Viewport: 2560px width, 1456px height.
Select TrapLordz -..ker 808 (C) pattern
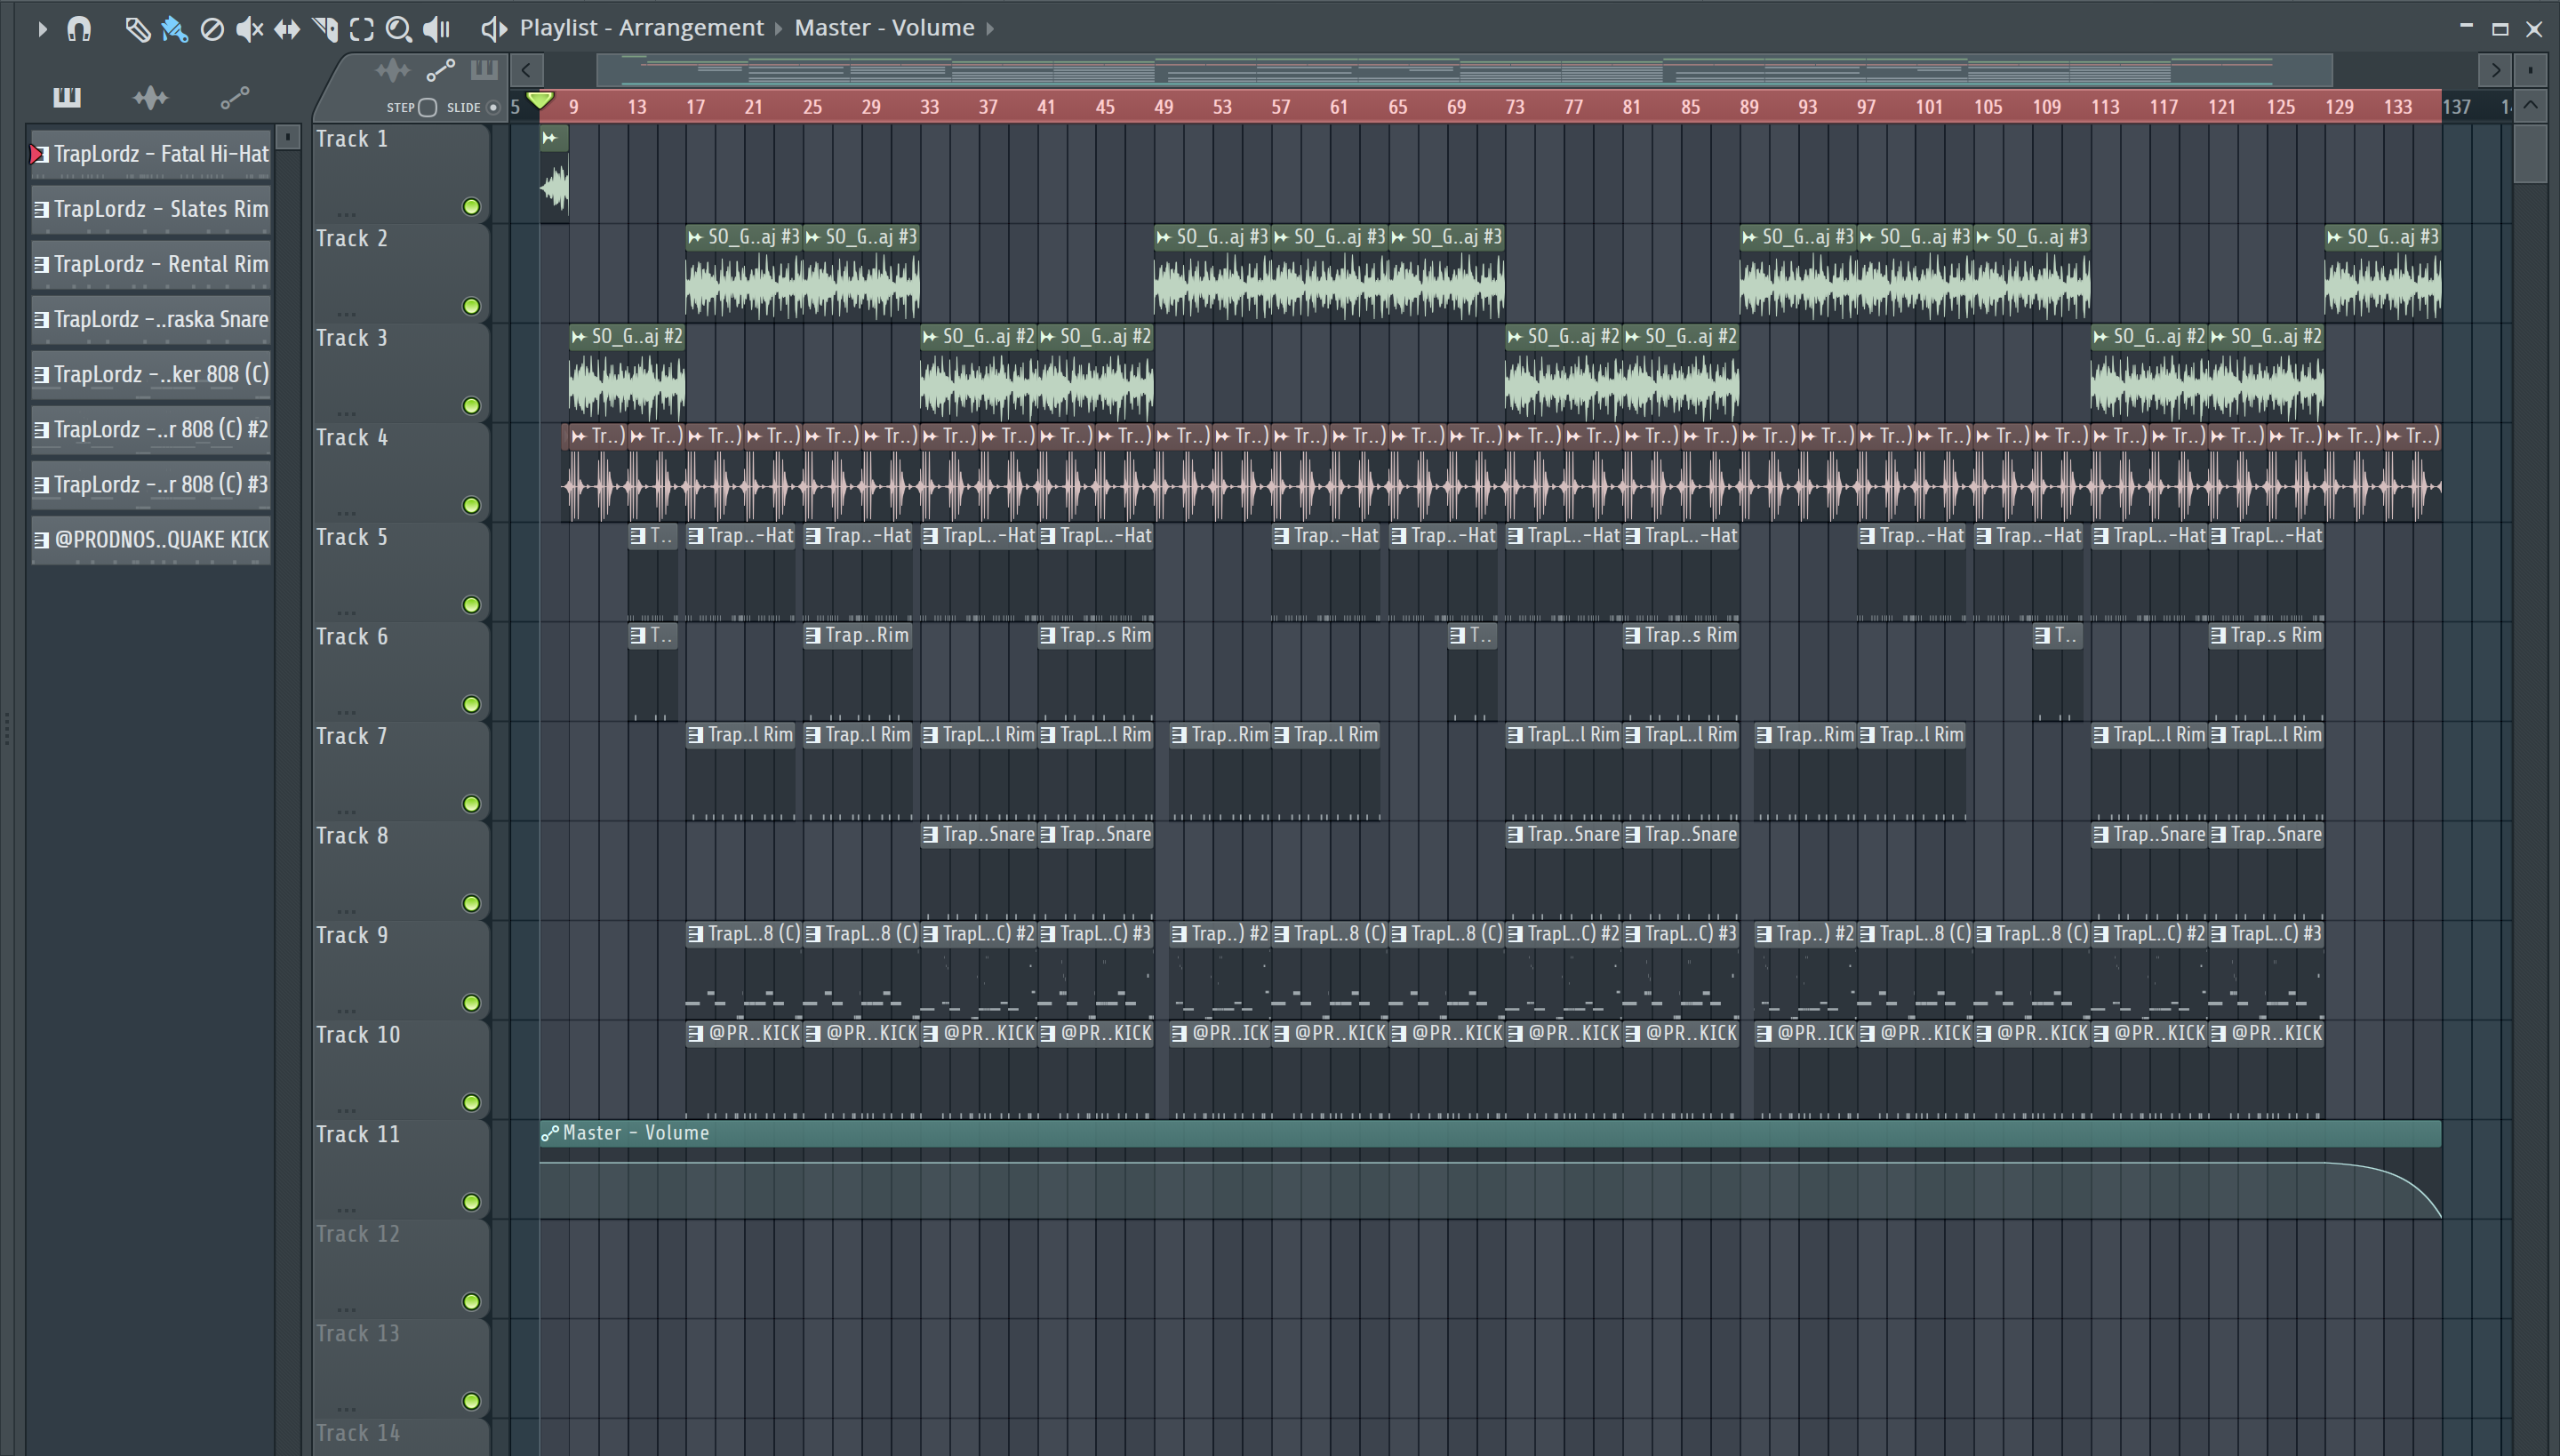151,374
